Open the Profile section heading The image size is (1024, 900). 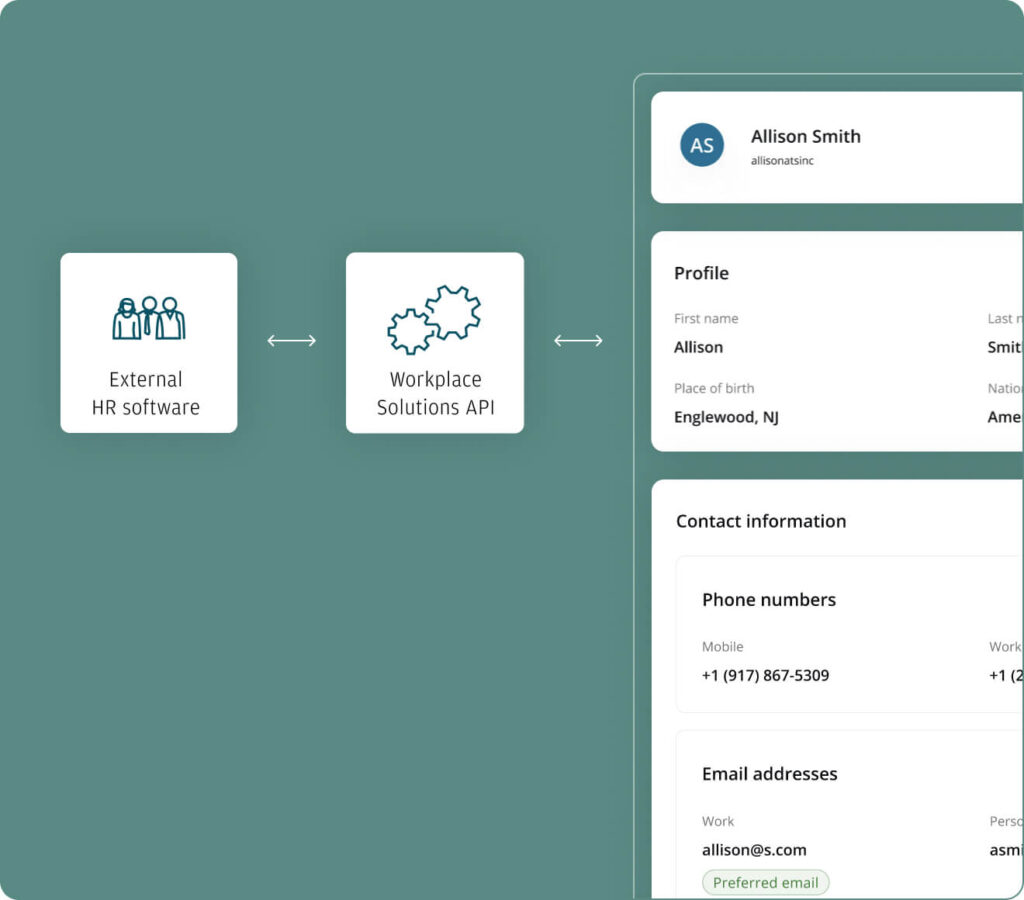click(x=701, y=273)
